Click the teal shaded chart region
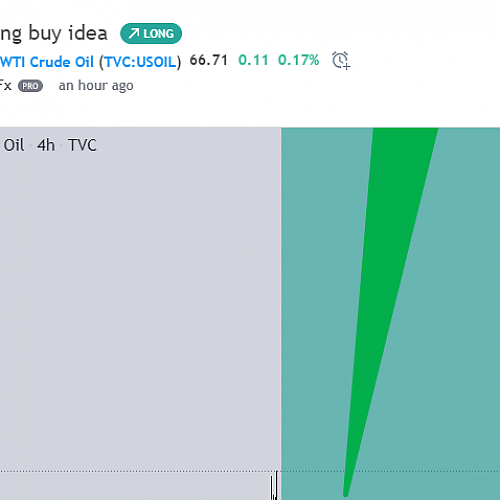The width and height of the screenshot is (500, 500). coord(467,300)
